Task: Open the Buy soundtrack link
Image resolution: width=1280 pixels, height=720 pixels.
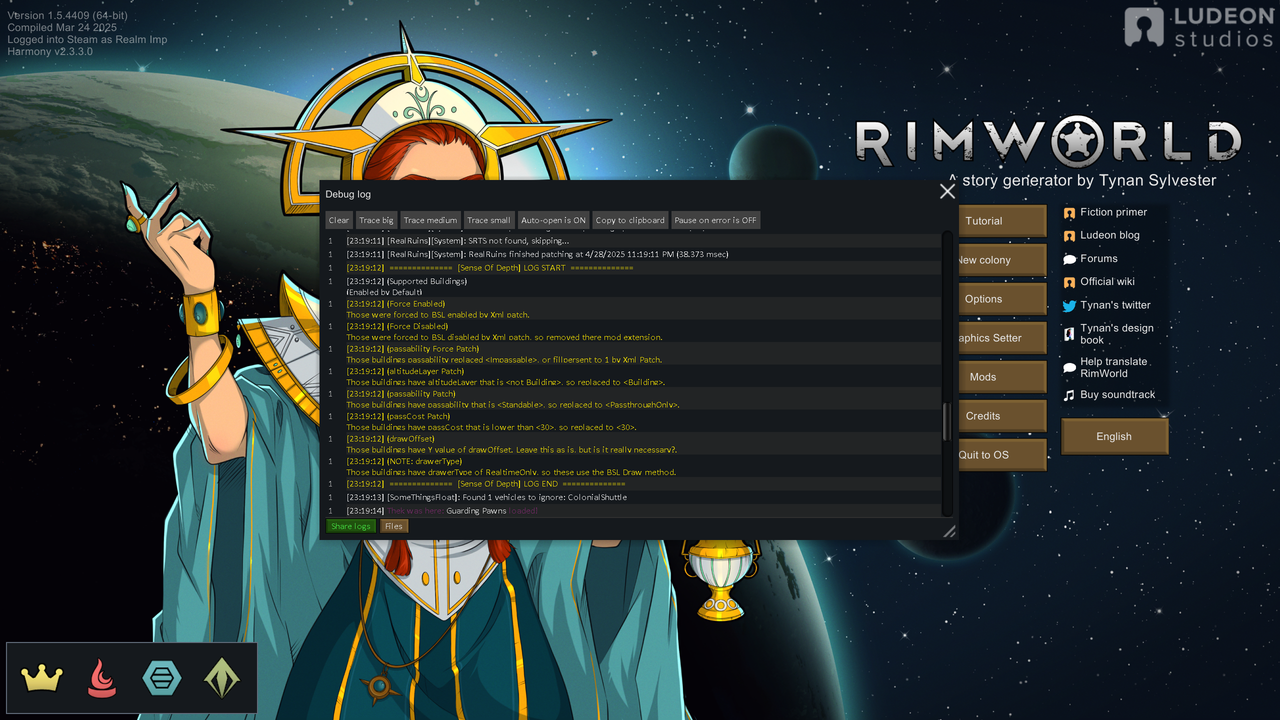Action: pos(1118,394)
